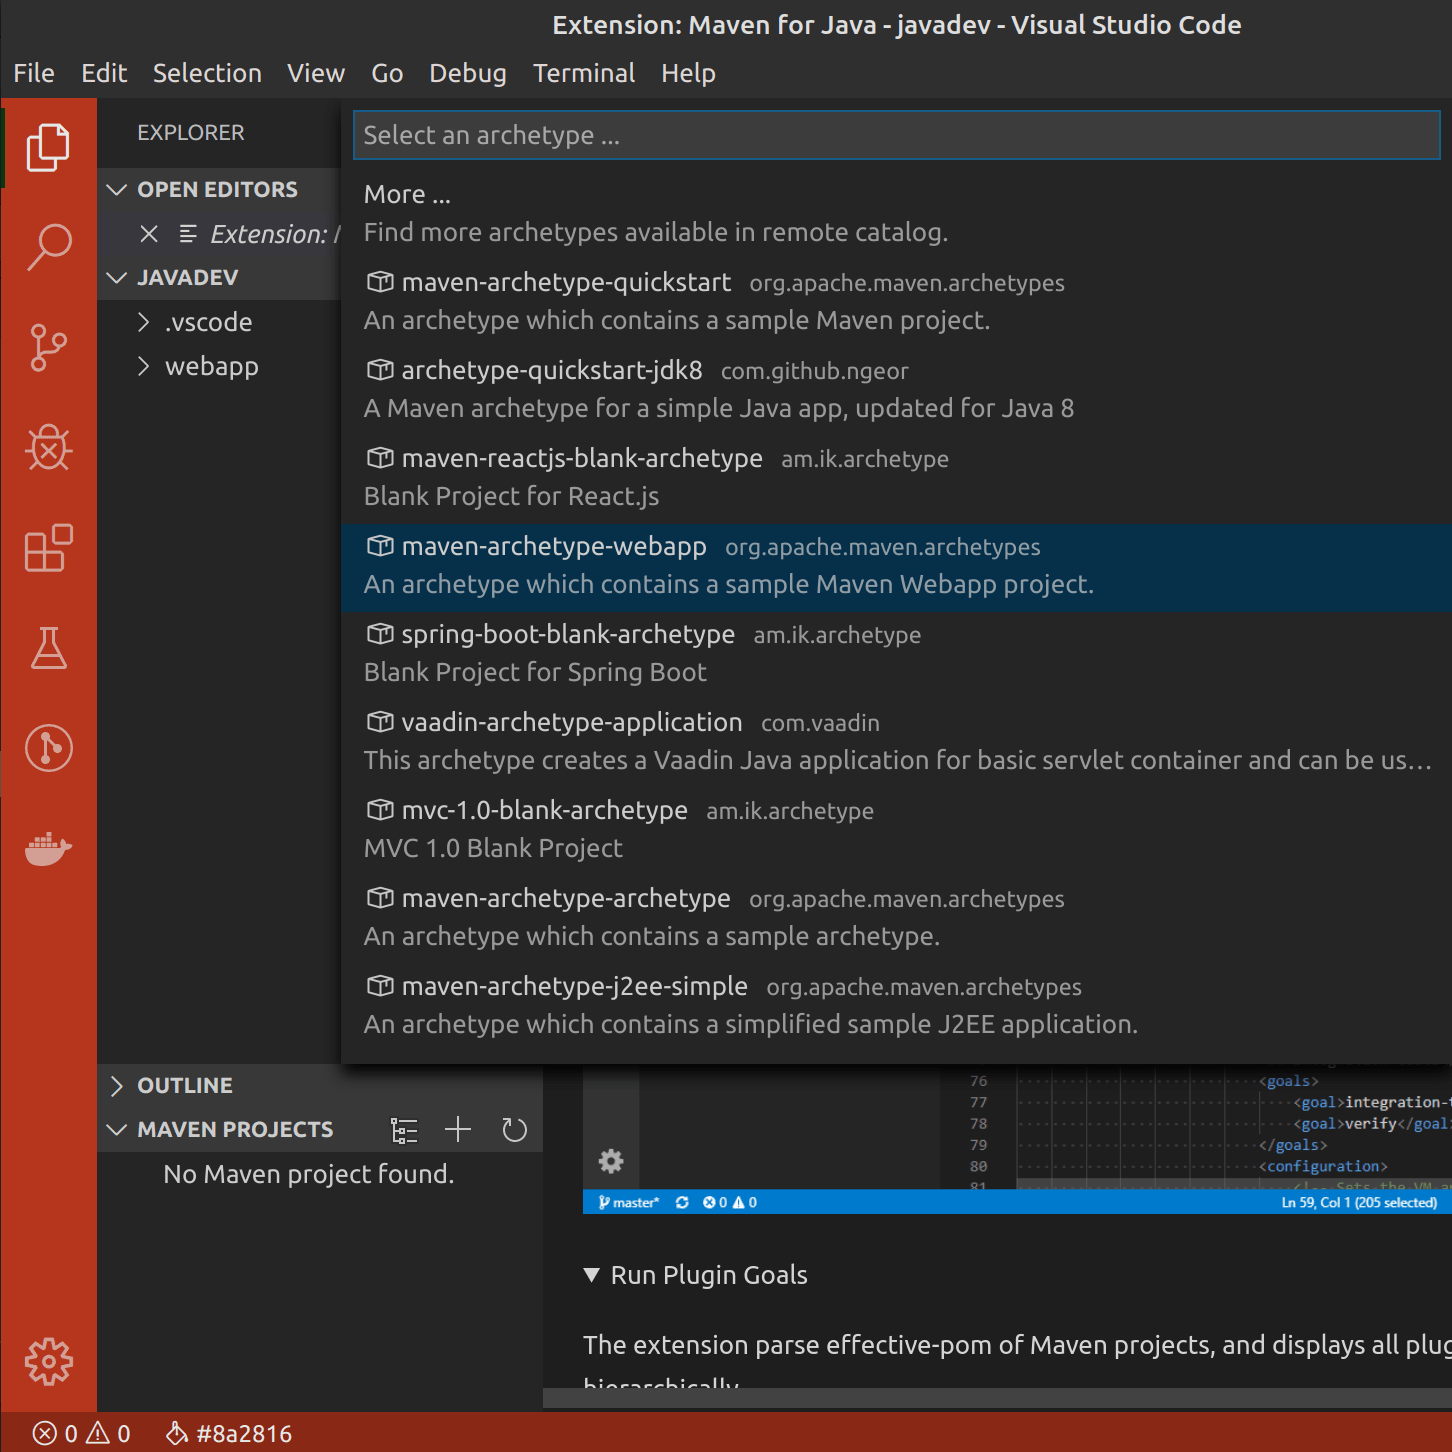The height and width of the screenshot is (1452, 1452).
Task: Open the Terminal menu
Action: (x=584, y=73)
